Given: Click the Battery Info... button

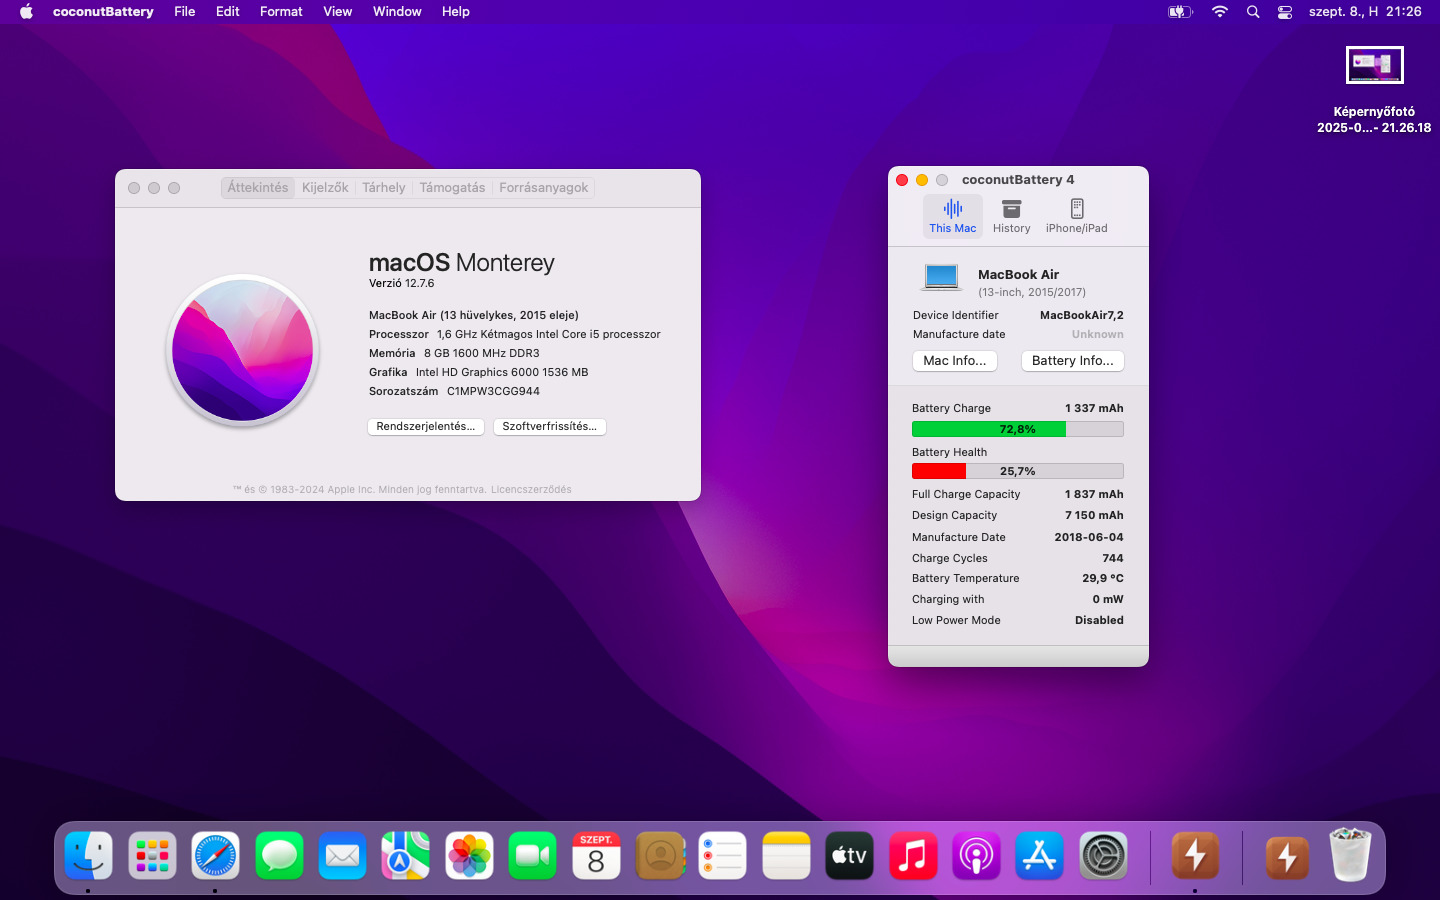Looking at the screenshot, I should click(x=1073, y=361).
